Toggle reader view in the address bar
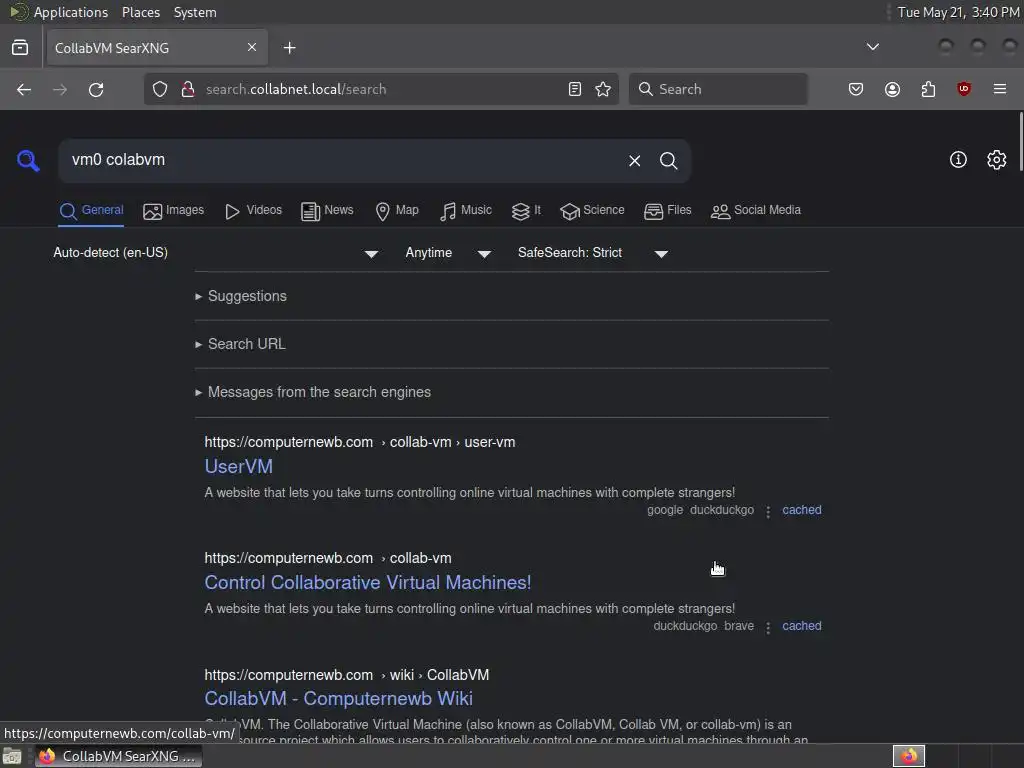Viewport: 1024px width, 768px height. point(575,89)
